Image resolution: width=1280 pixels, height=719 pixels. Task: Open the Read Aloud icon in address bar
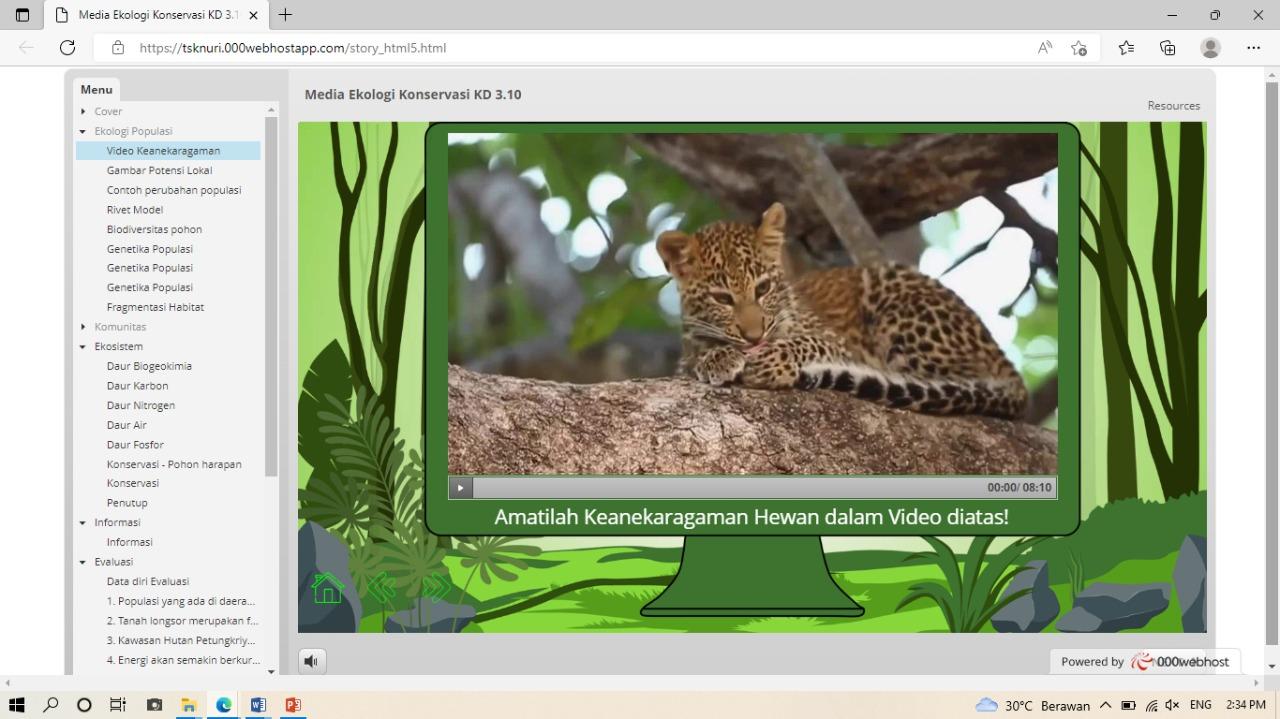pyautogui.click(x=1045, y=47)
